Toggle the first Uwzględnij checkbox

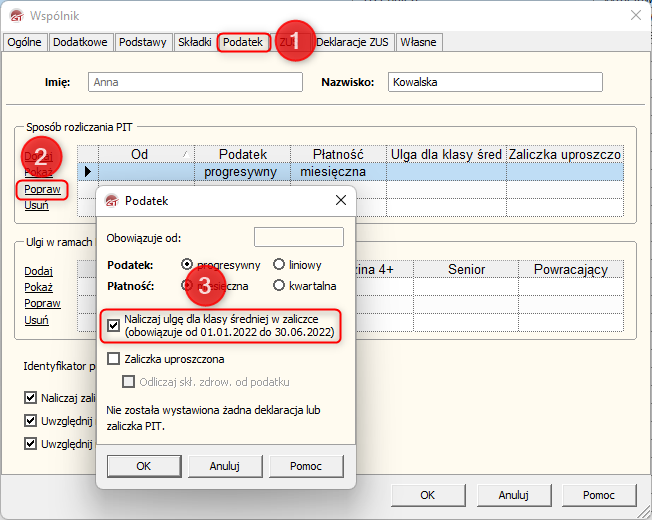[30, 421]
